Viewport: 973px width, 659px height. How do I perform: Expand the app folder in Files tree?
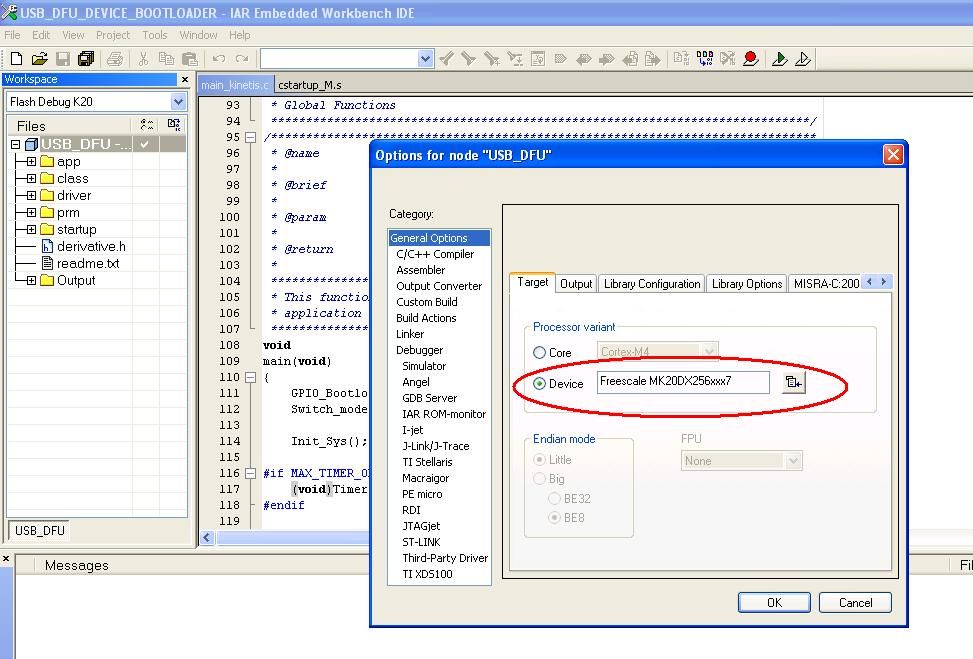click(x=31, y=161)
